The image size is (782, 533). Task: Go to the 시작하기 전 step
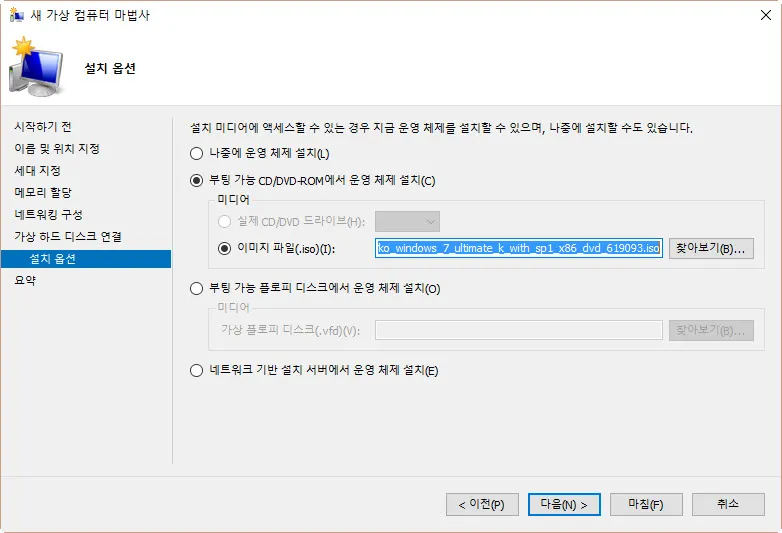43,127
